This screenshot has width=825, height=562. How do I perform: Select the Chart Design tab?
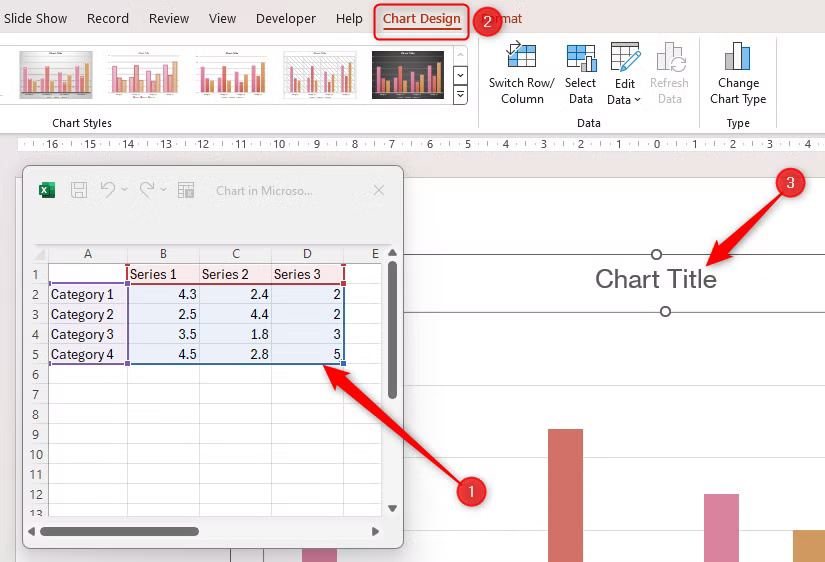pyautogui.click(x=421, y=19)
